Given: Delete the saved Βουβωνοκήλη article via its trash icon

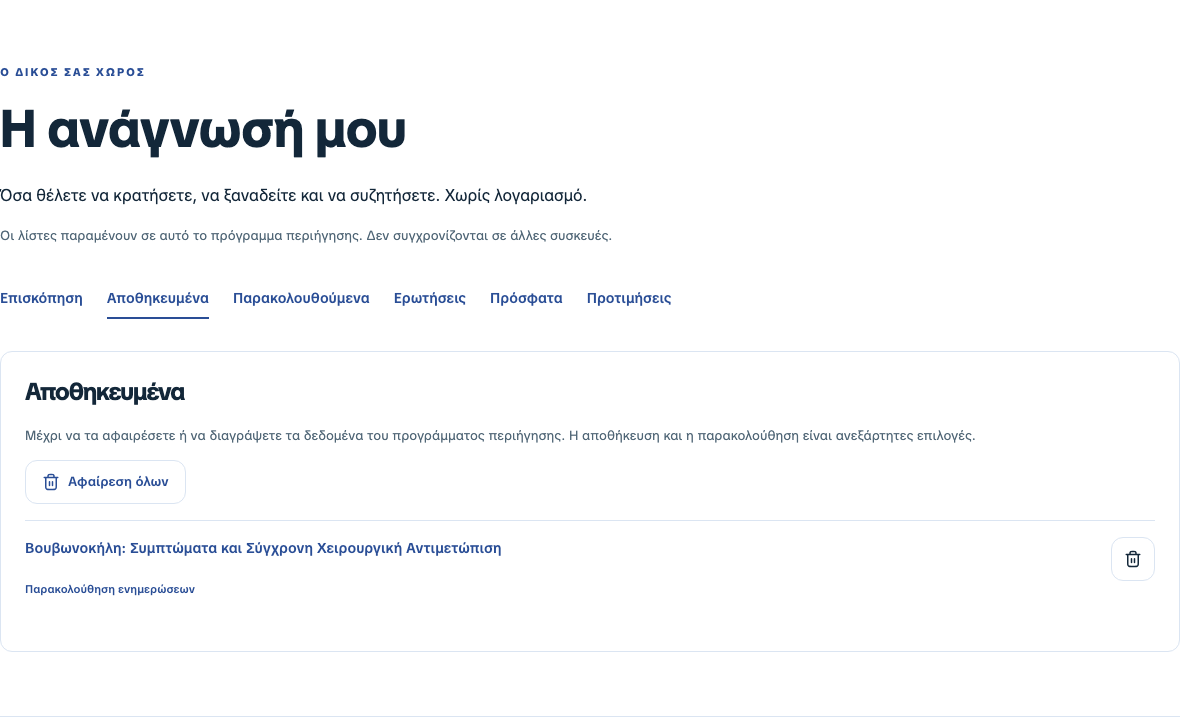Looking at the screenshot, I should (x=1133, y=559).
